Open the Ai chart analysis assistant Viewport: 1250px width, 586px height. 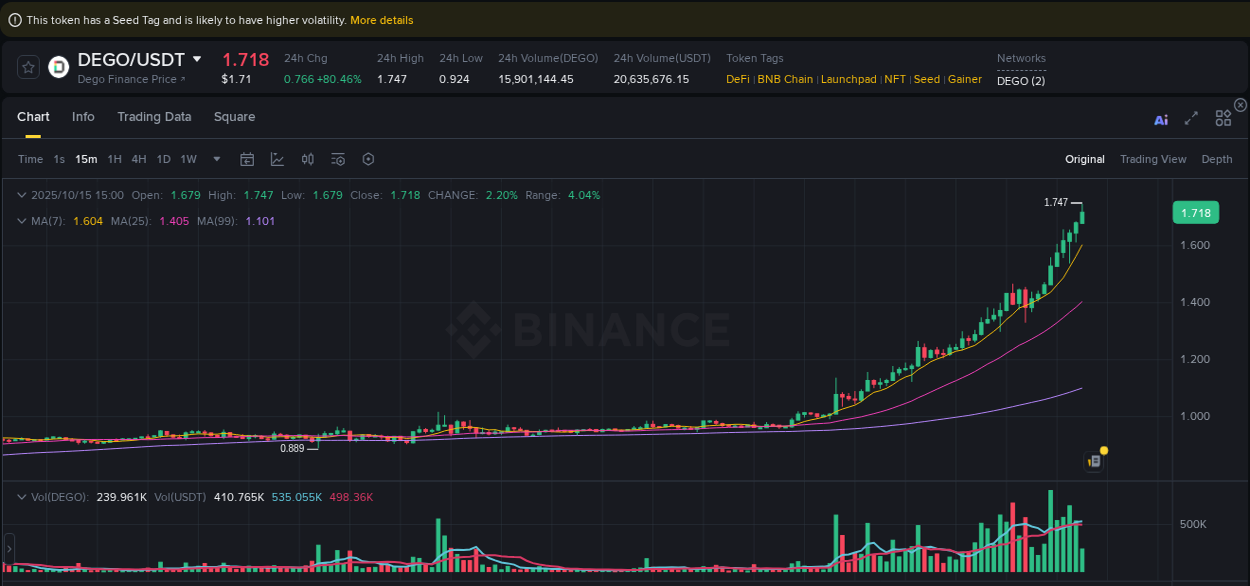click(x=1161, y=118)
